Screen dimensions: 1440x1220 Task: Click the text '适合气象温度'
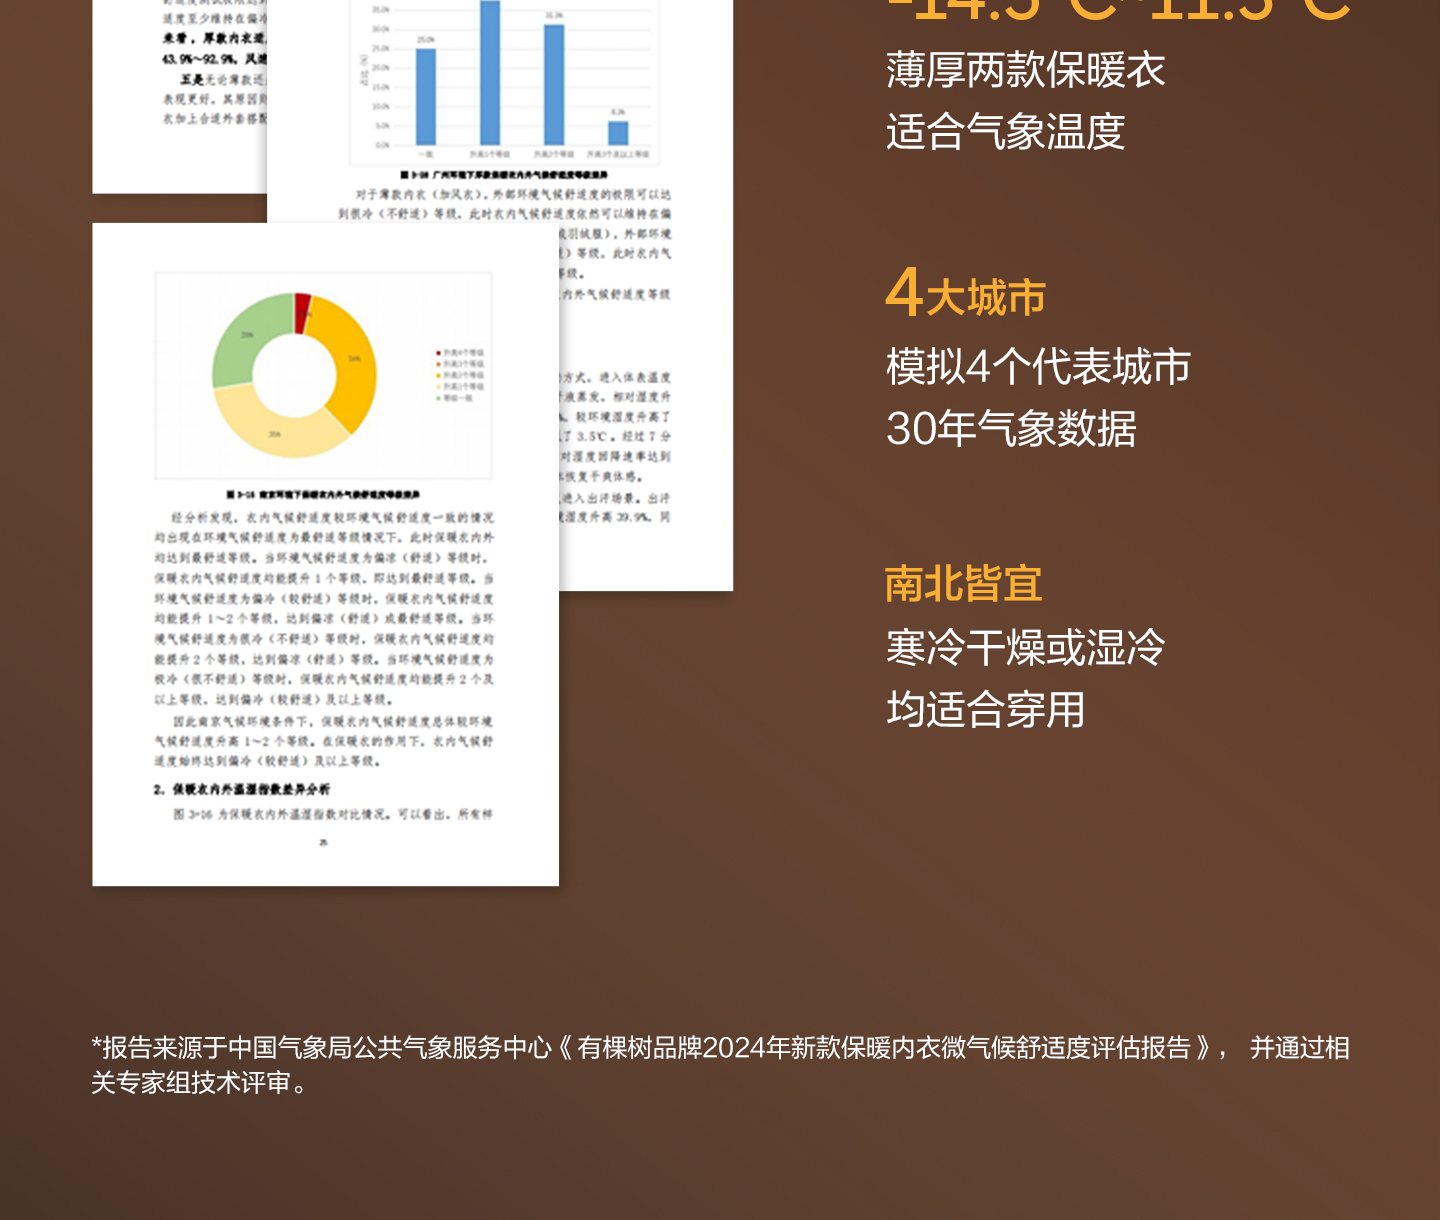[x=1005, y=132]
